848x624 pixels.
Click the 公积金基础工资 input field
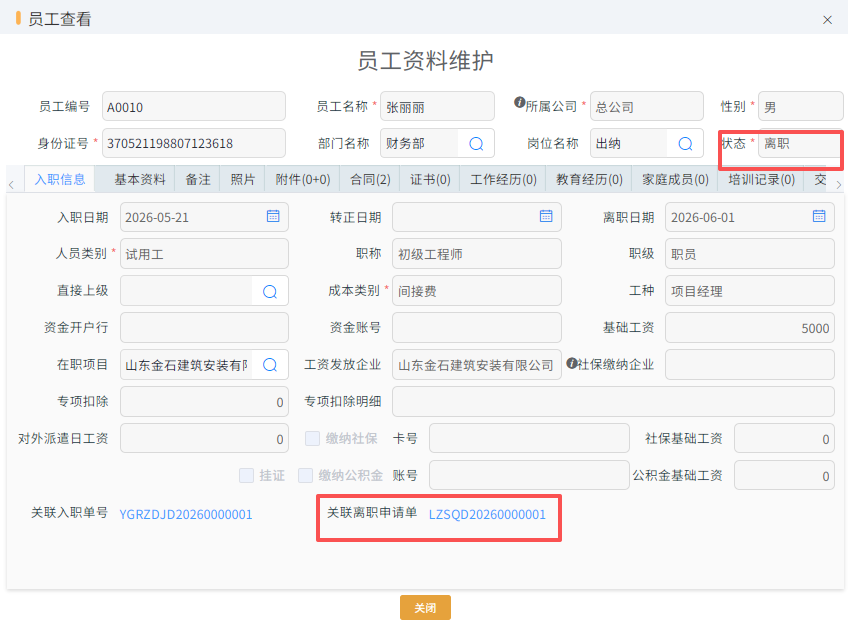(x=784, y=475)
